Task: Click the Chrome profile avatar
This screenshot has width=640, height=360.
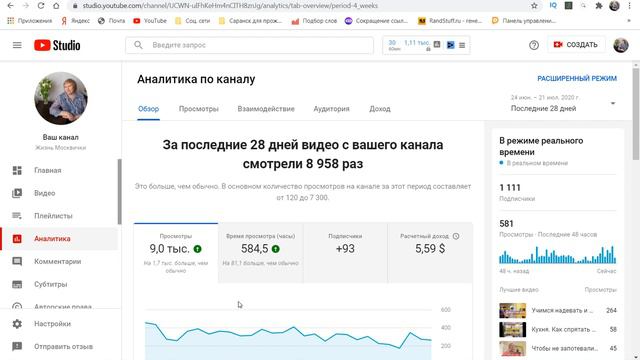Action: click(x=614, y=6)
